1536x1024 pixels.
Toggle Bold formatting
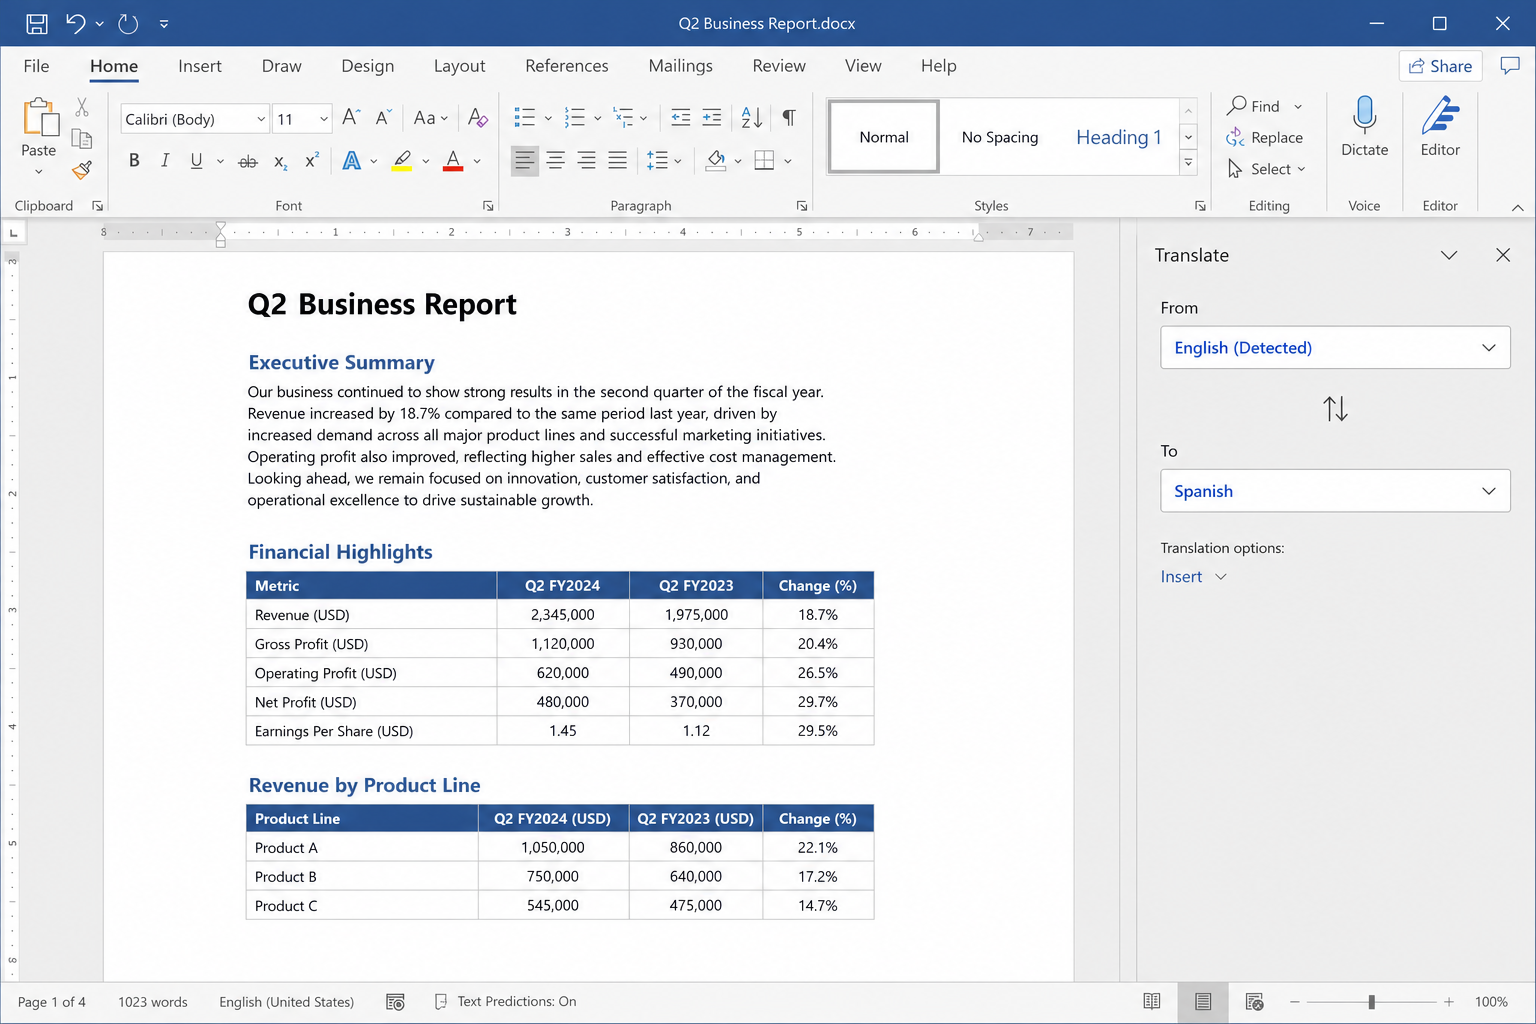(134, 161)
